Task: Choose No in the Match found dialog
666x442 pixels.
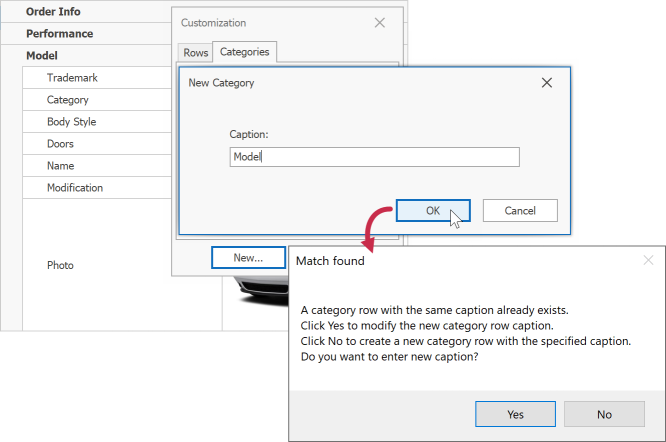Action: coord(604,414)
